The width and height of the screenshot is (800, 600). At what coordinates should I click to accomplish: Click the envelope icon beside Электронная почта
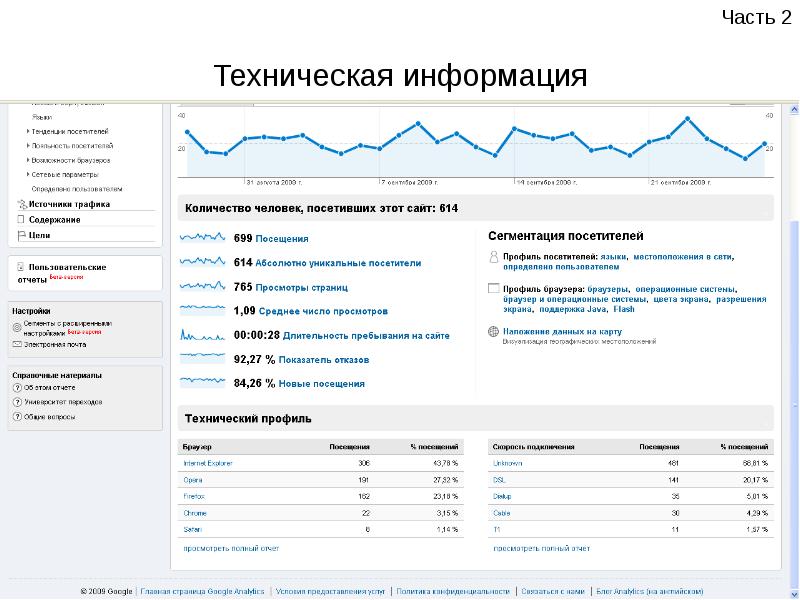17,344
